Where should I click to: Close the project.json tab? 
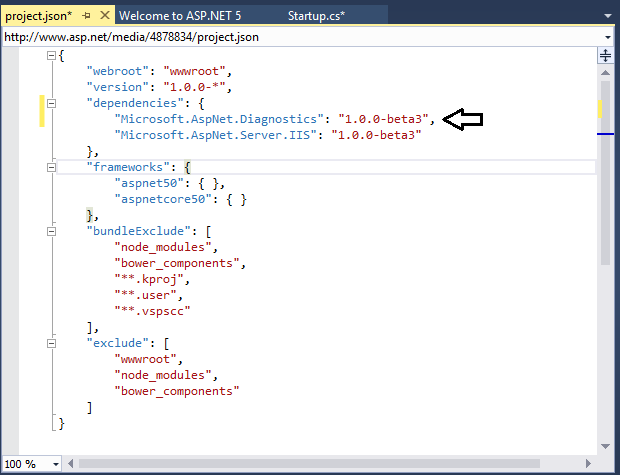coord(105,15)
